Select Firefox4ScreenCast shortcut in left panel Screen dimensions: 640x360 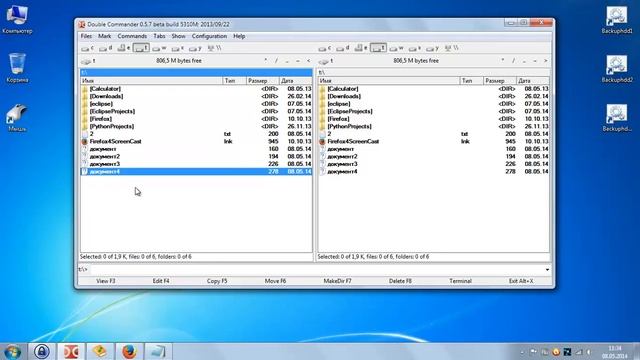pos(196,141)
